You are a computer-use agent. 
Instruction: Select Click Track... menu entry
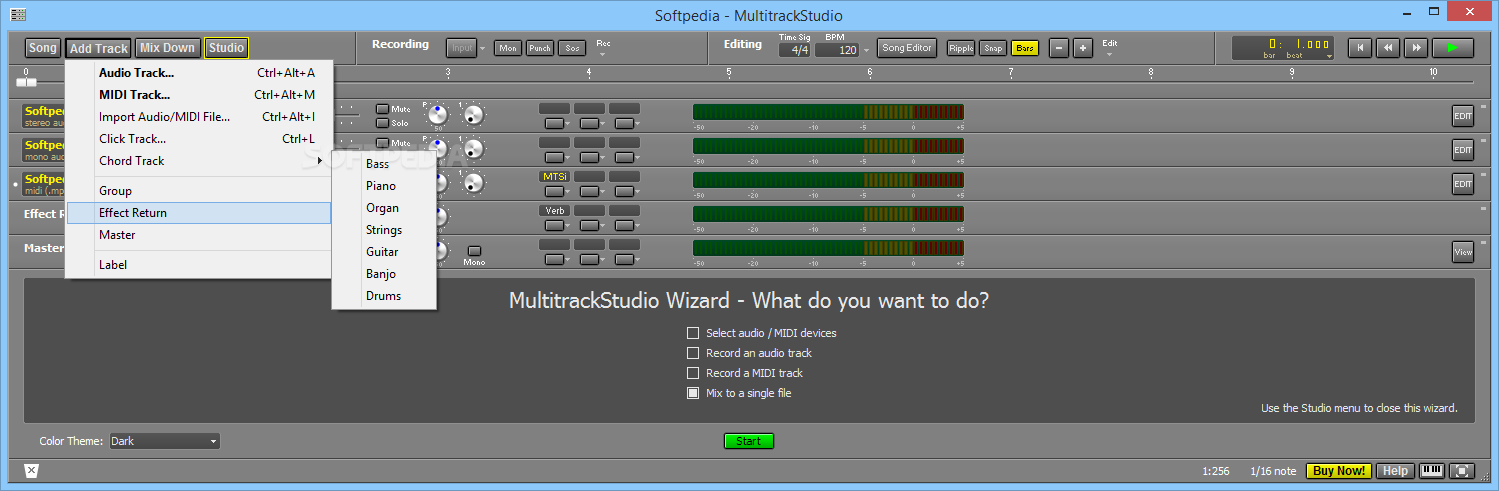click(198, 138)
